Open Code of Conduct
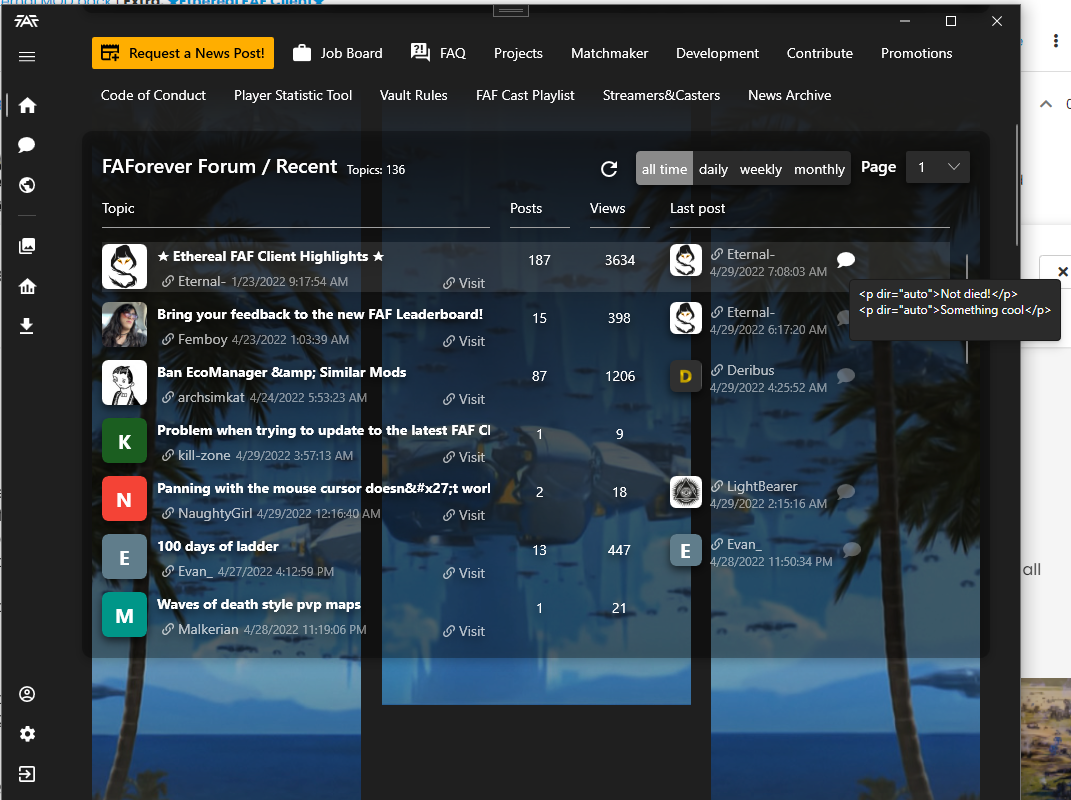This screenshot has height=800, width=1071. [x=153, y=96]
